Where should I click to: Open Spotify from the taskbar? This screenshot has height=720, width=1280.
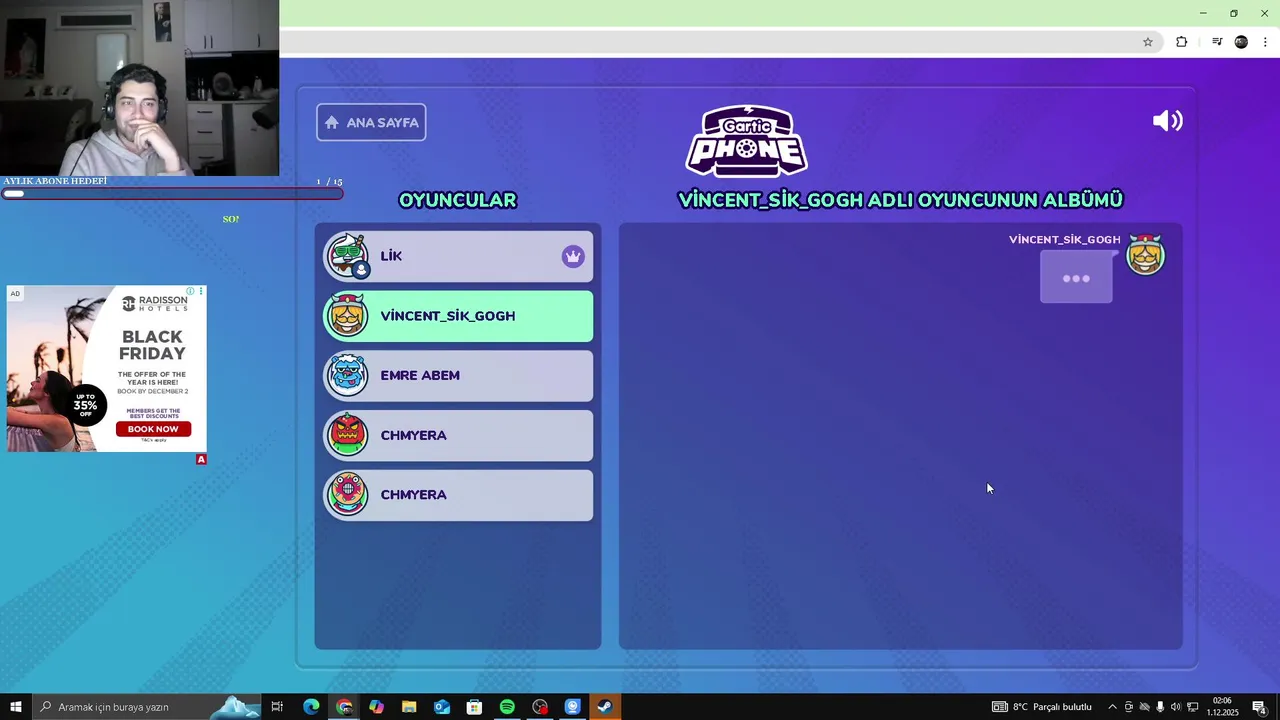click(507, 707)
